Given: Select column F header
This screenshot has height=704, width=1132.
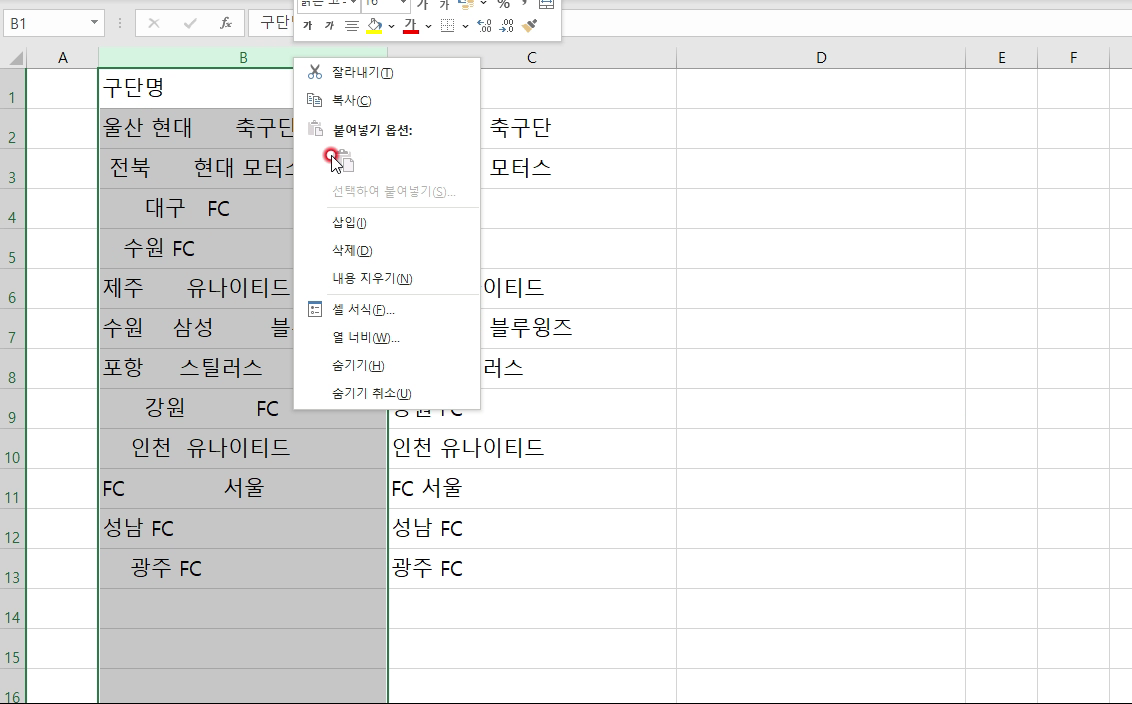Looking at the screenshot, I should pyautogui.click(x=1074, y=58).
